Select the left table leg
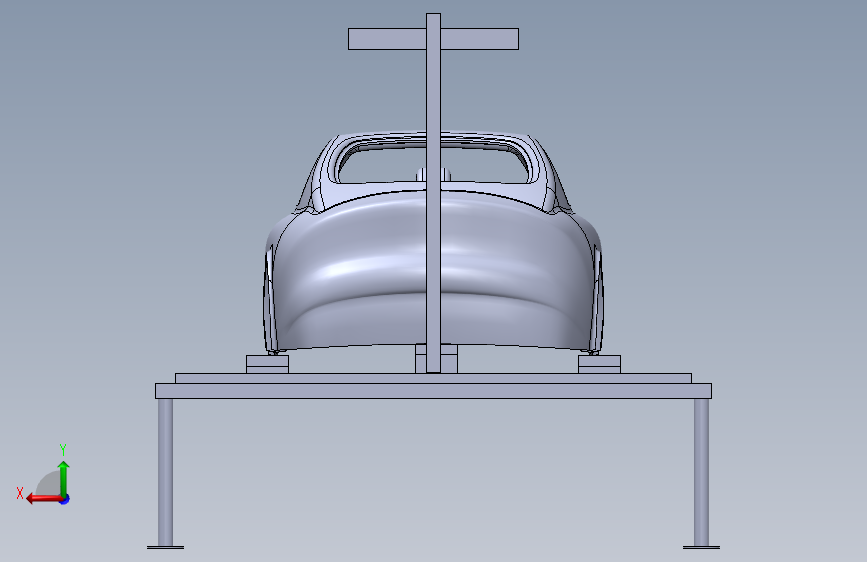Screen dimensions: 867x562 tap(165, 473)
